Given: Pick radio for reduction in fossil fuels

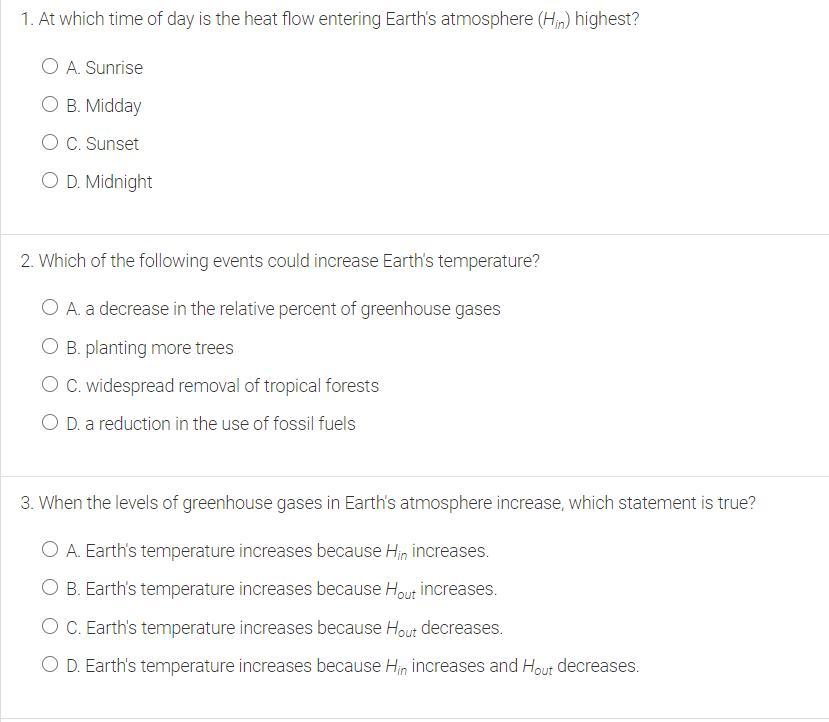Looking at the screenshot, I should coord(50,423).
